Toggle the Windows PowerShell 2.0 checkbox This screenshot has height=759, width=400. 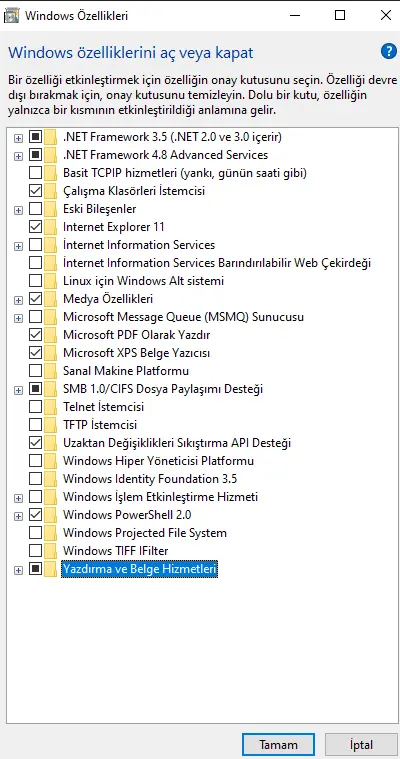coord(35,515)
